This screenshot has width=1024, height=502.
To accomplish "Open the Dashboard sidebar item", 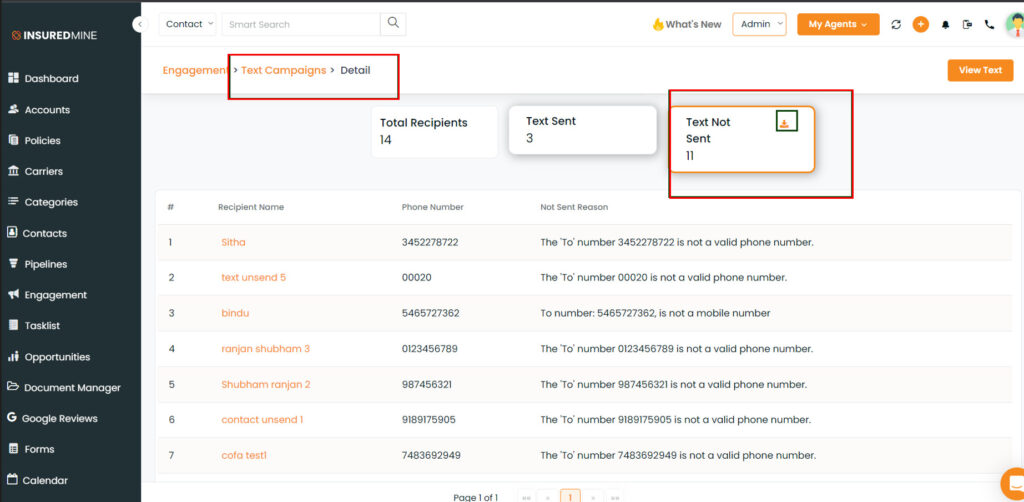I will [x=43, y=78].
